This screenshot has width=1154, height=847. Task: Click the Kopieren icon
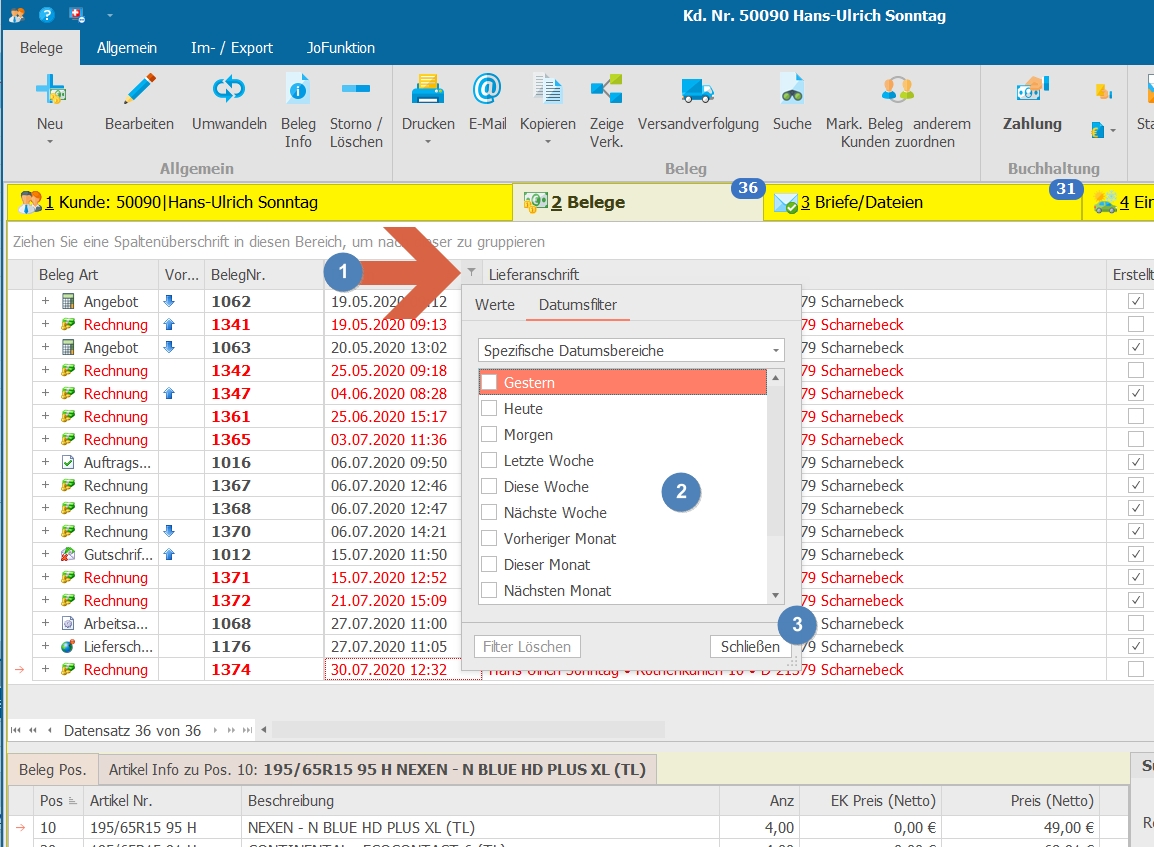click(x=548, y=89)
